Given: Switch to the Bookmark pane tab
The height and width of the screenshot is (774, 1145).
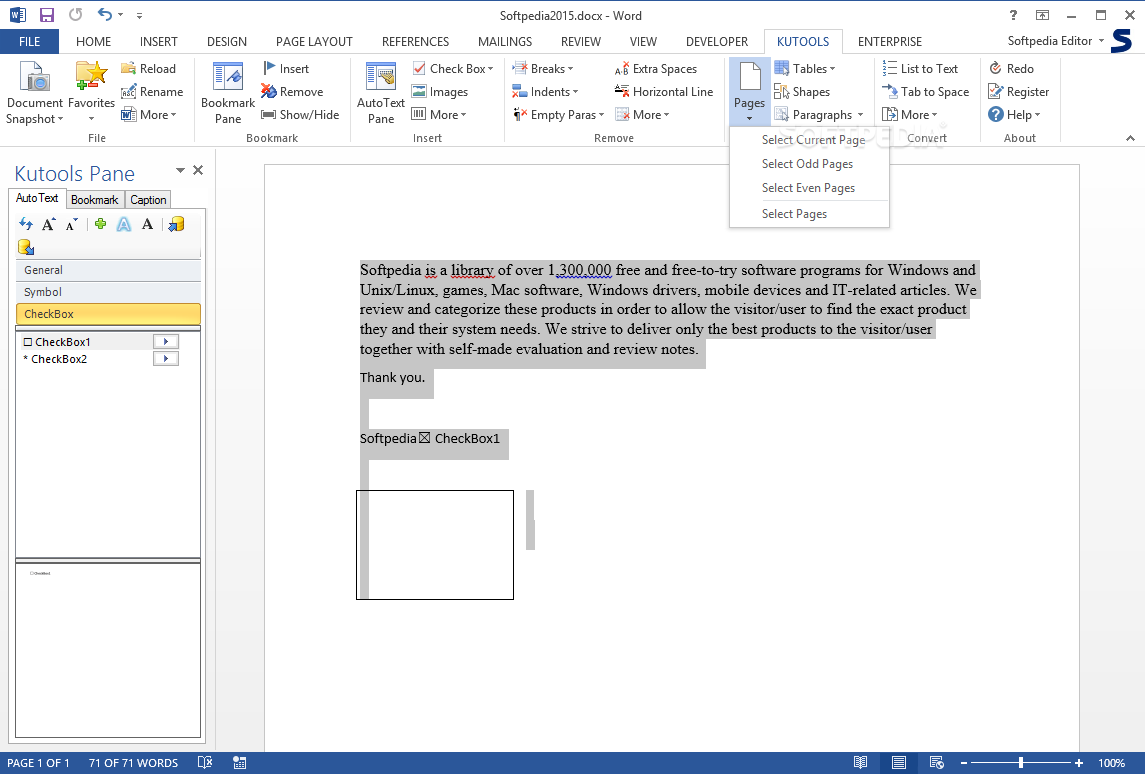Looking at the screenshot, I should tap(94, 199).
